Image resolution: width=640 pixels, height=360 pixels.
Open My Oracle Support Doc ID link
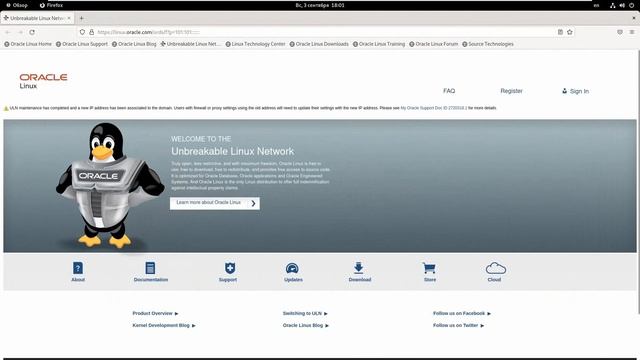pyautogui.click(x=433, y=108)
